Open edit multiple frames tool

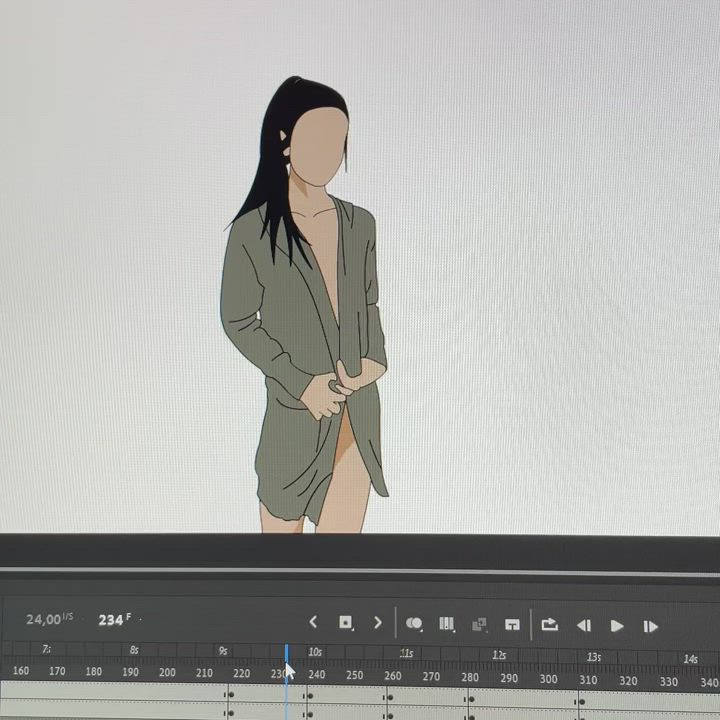pos(446,624)
